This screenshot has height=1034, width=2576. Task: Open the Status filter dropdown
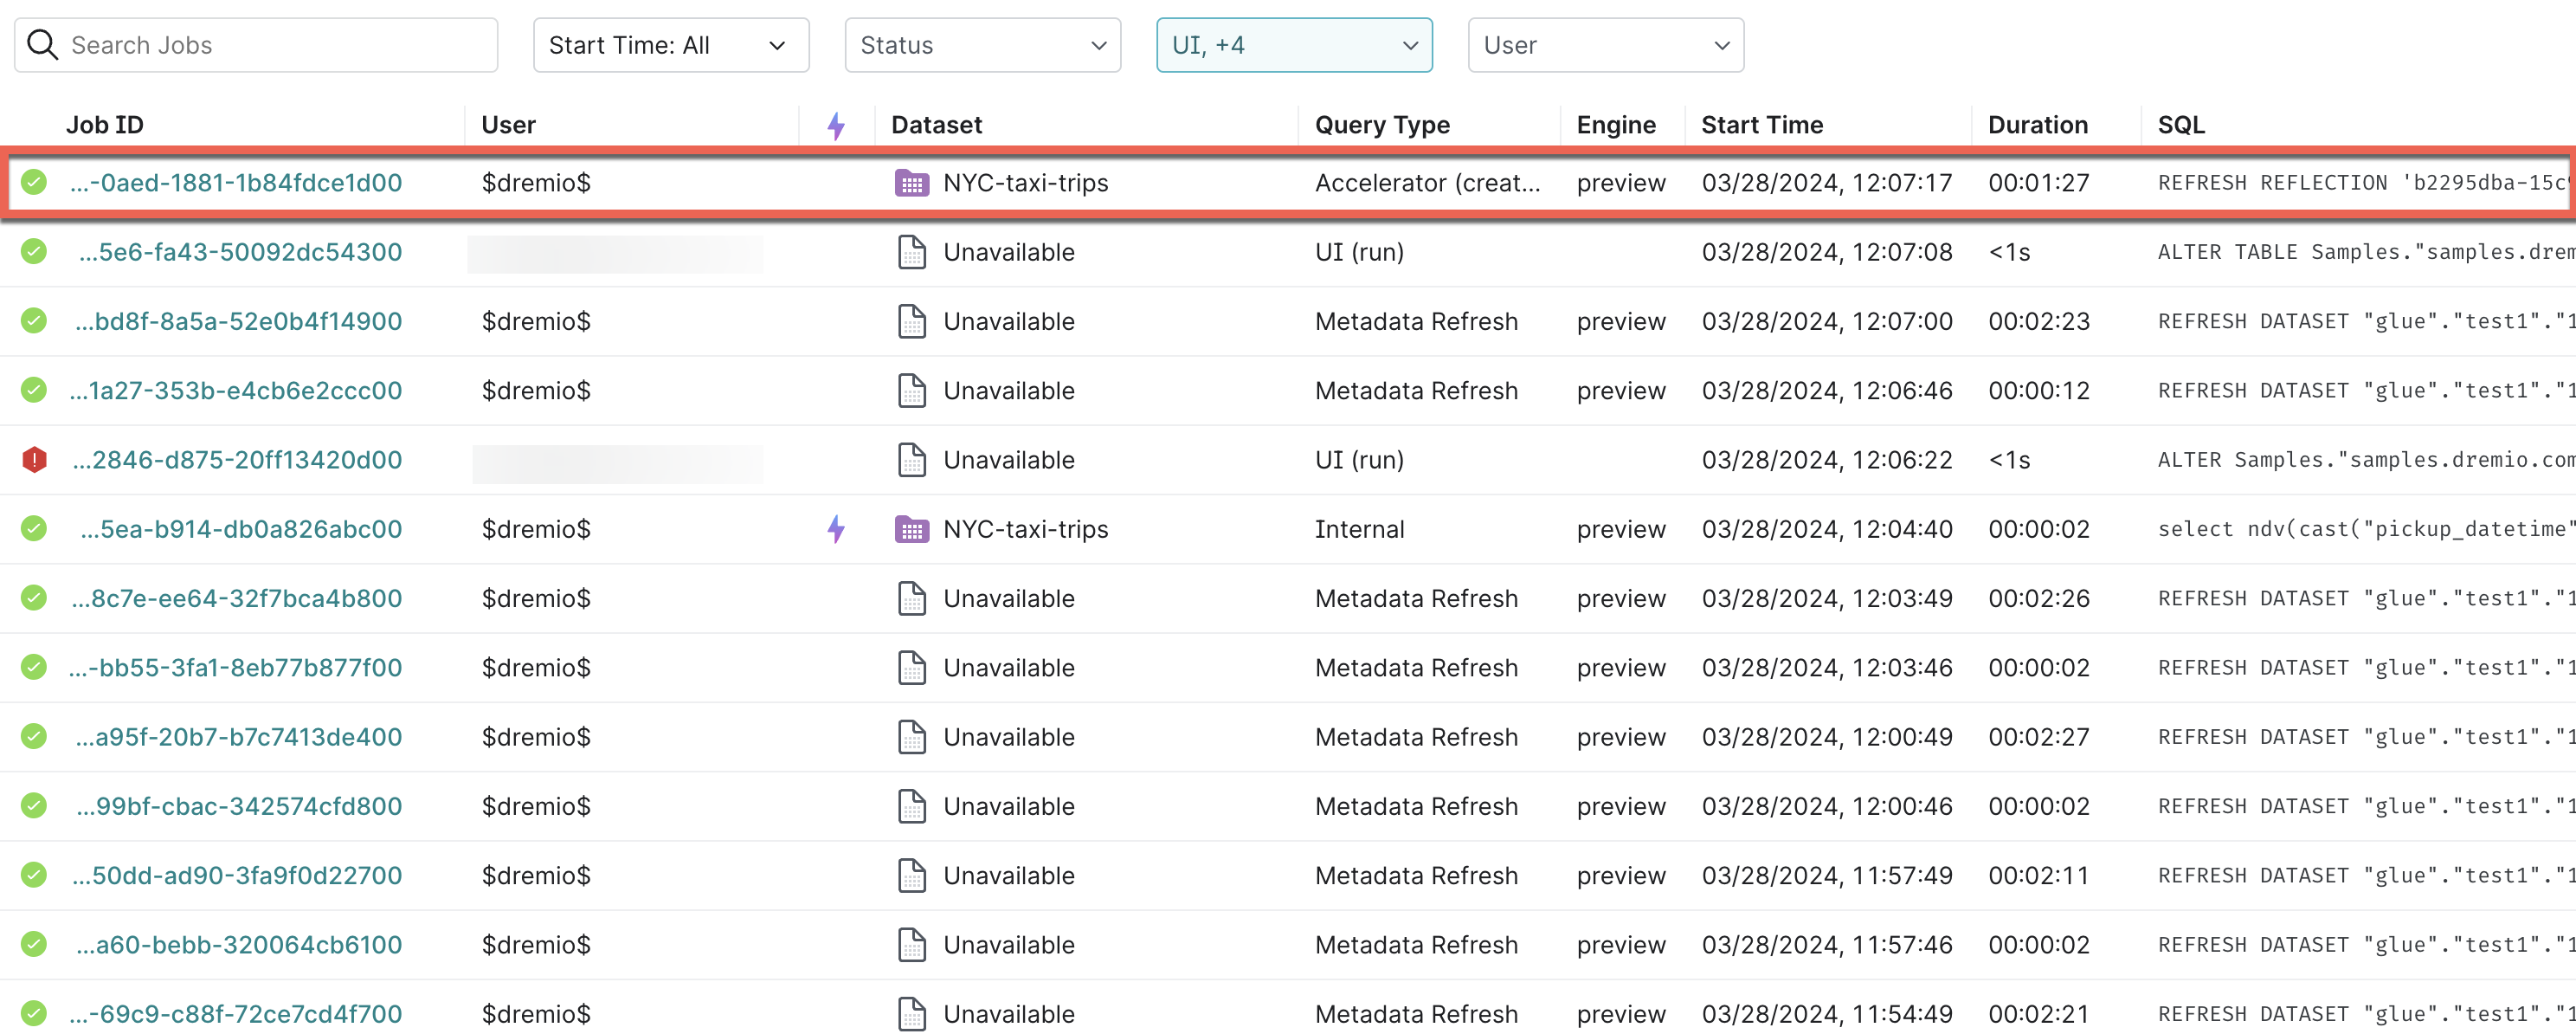click(x=982, y=45)
